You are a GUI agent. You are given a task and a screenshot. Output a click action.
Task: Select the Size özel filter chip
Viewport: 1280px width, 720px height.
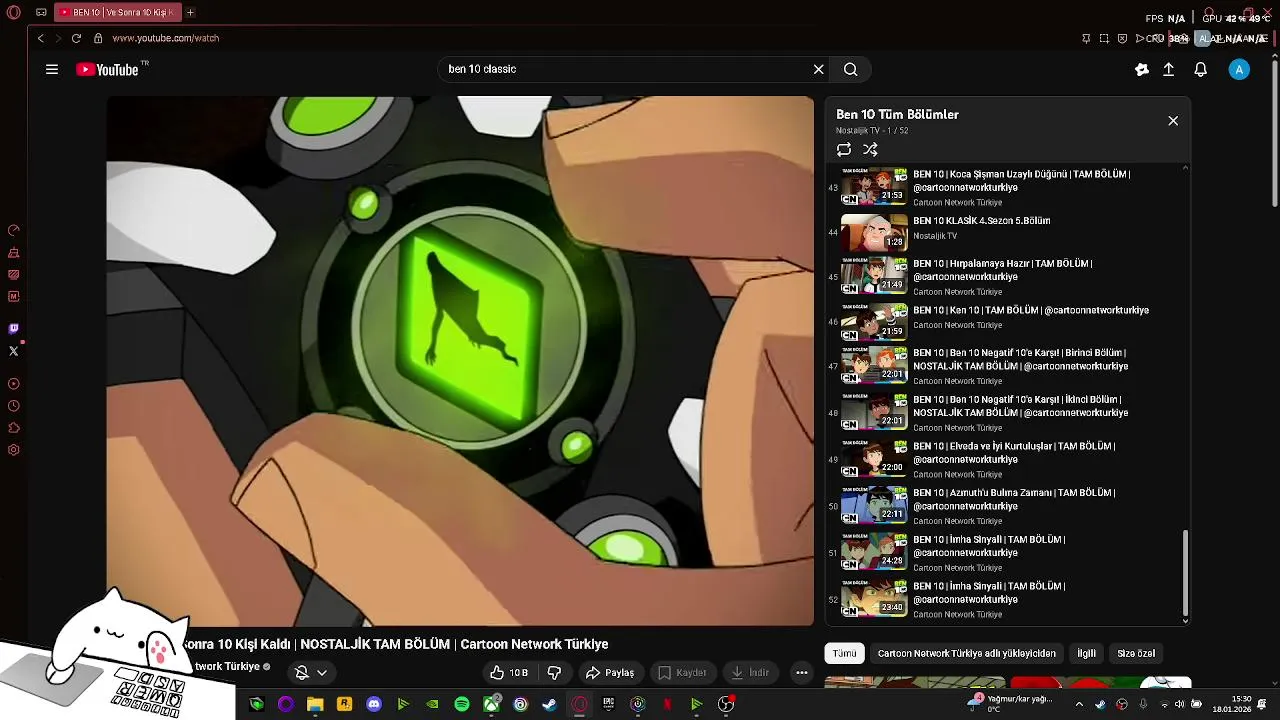pyautogui.click(x=1136, y=653)
